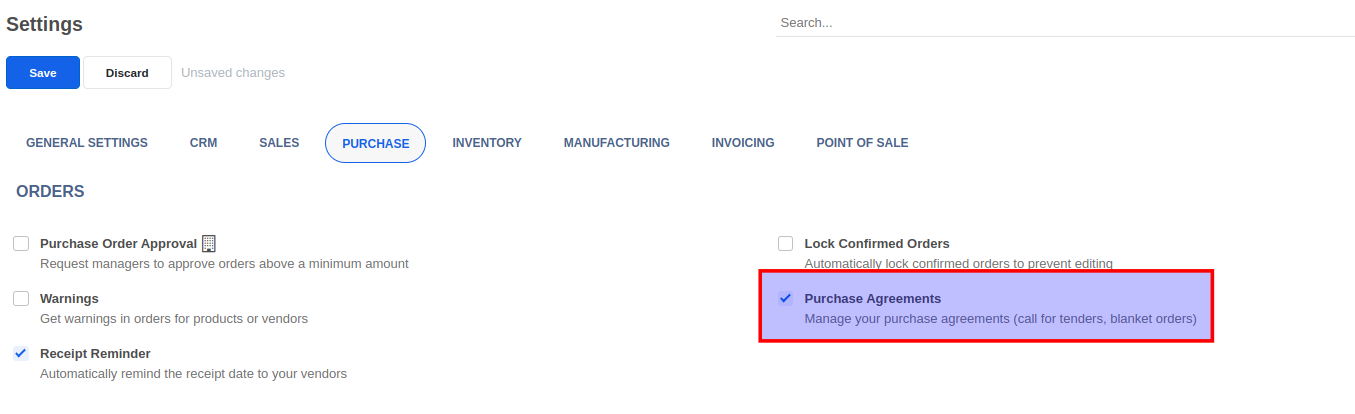
Task: Enable Lock Confirmed Orders checkbox
Action: pyautogui.click(x=786, y=244)
